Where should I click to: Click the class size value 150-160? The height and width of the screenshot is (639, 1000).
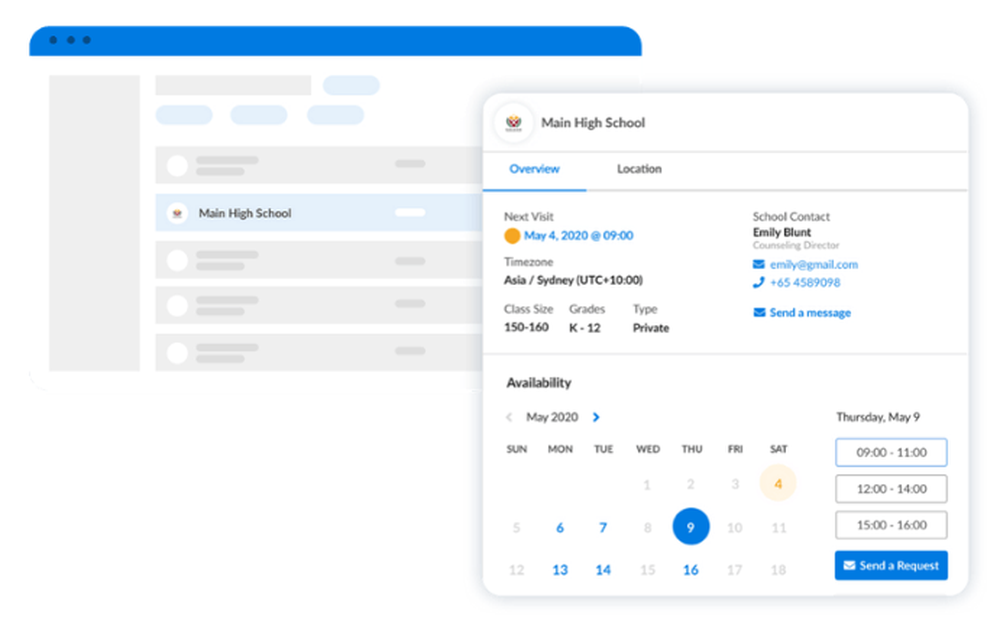click(526, 327)
